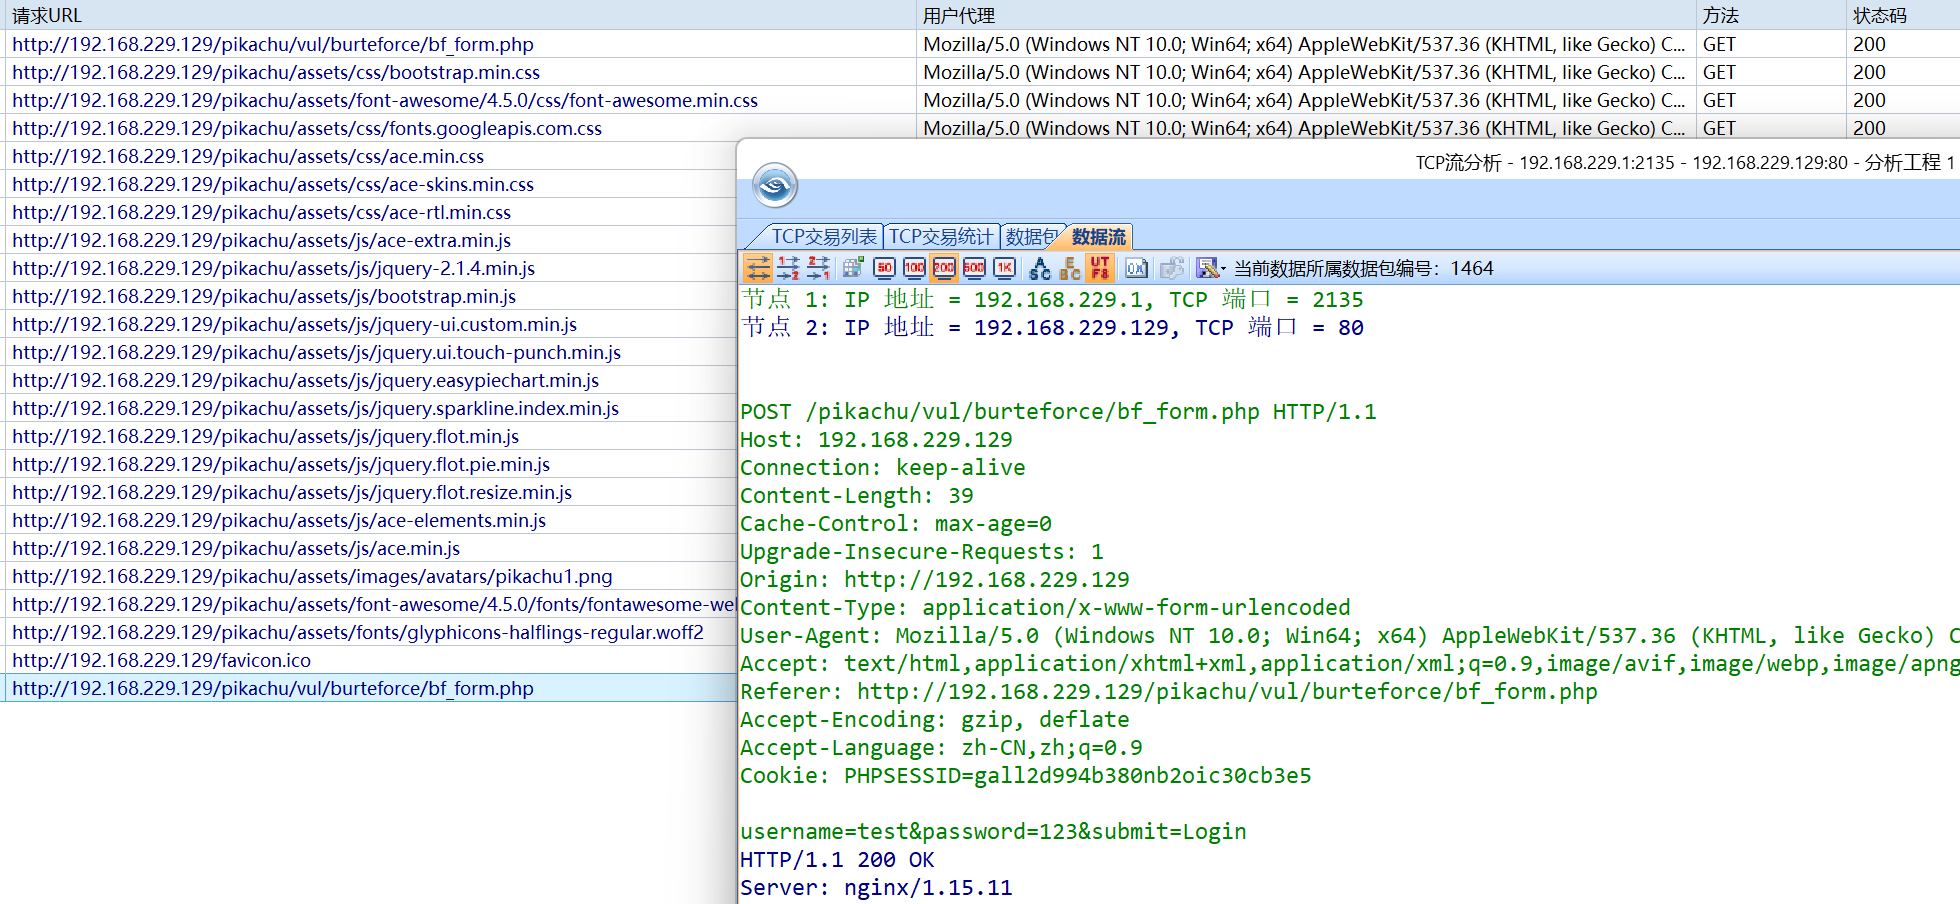The image size is (1960, 904).
Task: Click the Content-Length: 39 header line
Action: click(857, 496)
